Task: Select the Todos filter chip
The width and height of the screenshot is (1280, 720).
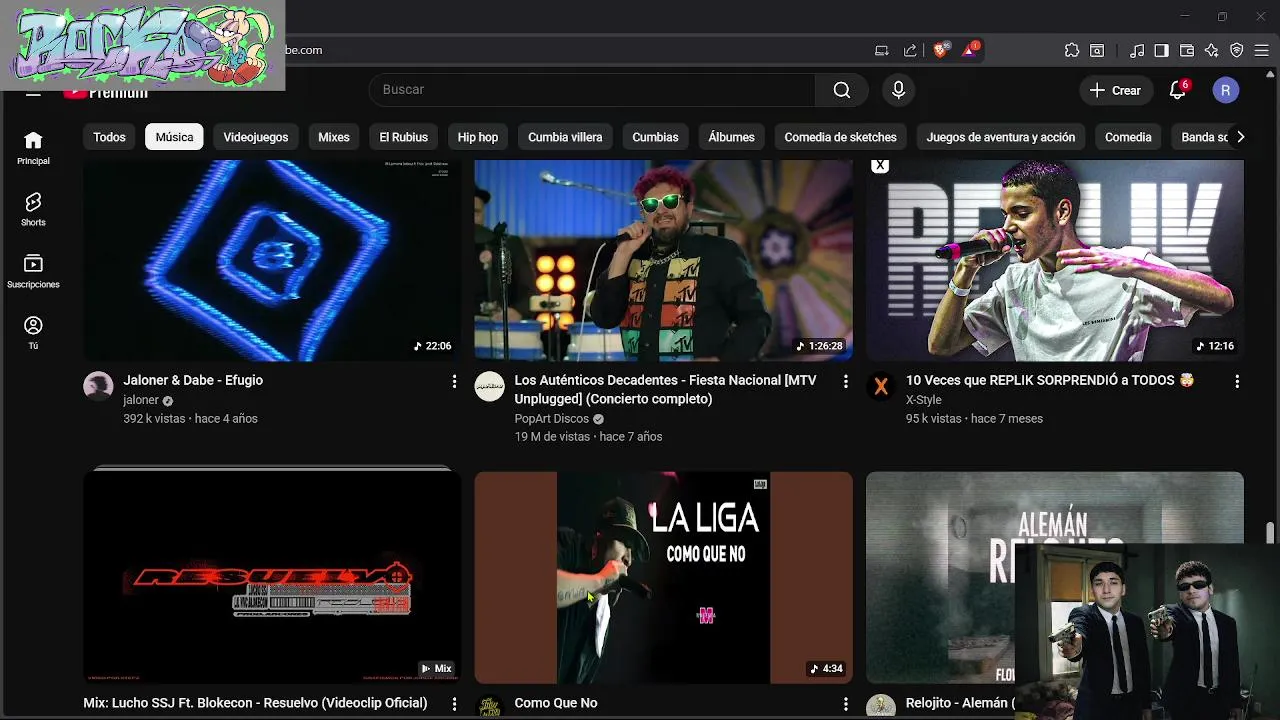Action: click(109, 137)
